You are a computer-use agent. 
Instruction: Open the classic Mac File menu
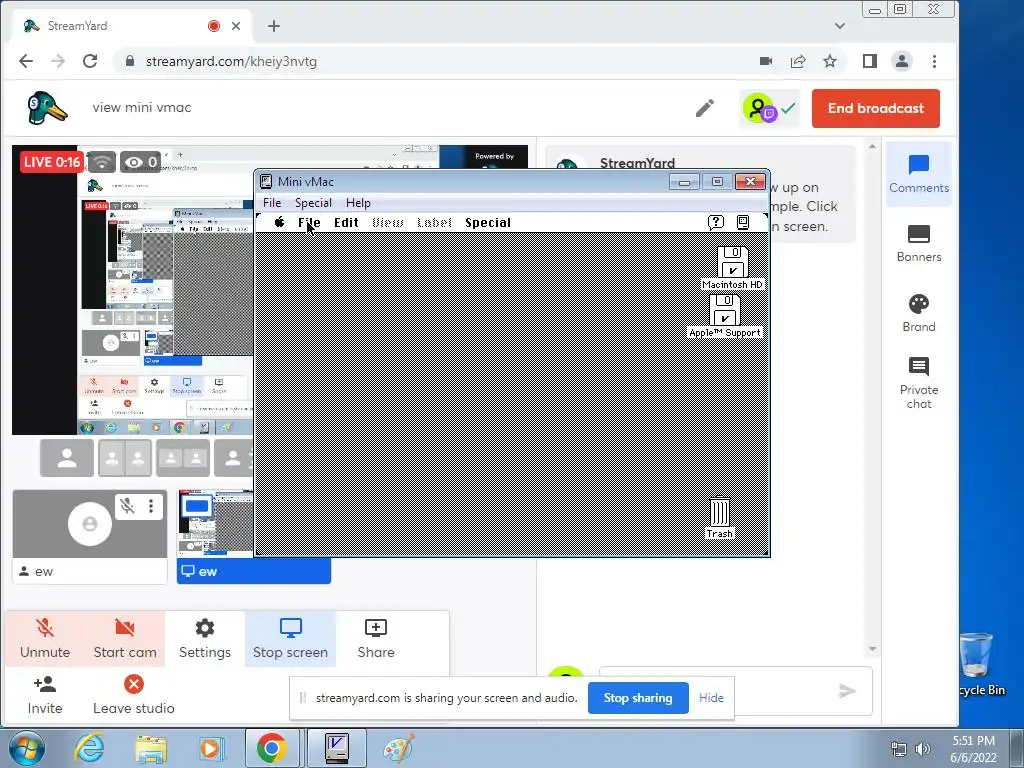[309, 223]
